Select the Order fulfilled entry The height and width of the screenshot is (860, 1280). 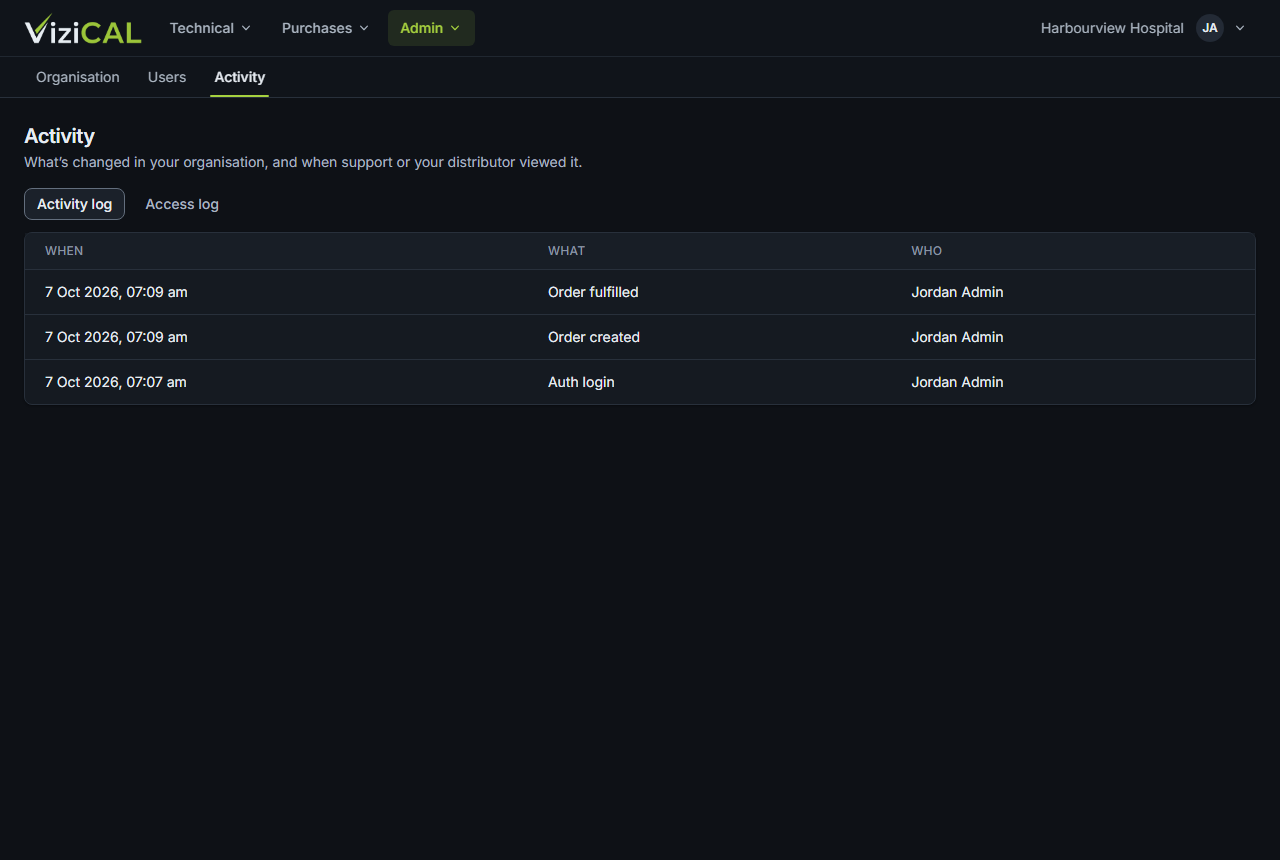tap(640, 292)
